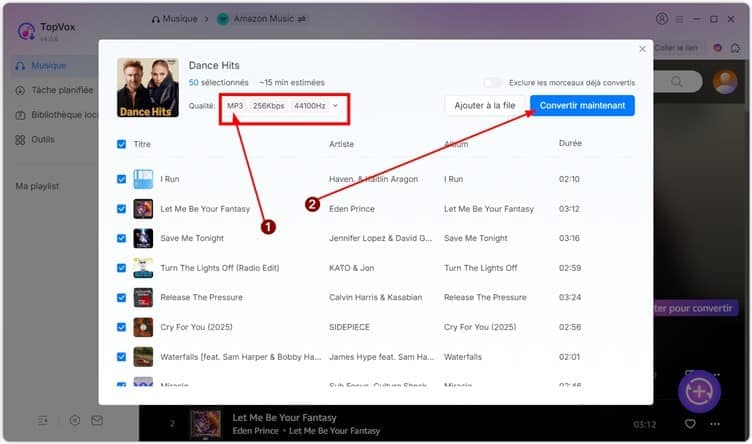752x444 pixels.
Task: Open the hamburger menu in title bar
Action: click(x=680, y=19)
